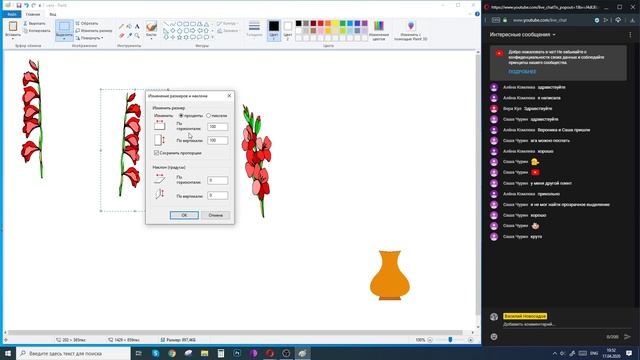The height and width of the screenshot is (360, 640).
Task: Click the Paint help question mark icon
Action: coord(477,14)
